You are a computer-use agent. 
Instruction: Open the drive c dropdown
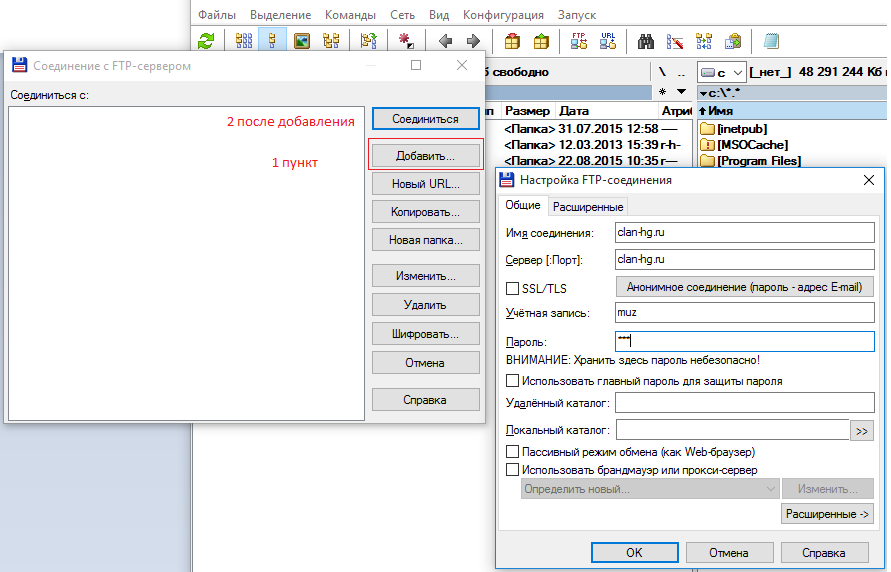pyautogui.click(x=722, y=73)
